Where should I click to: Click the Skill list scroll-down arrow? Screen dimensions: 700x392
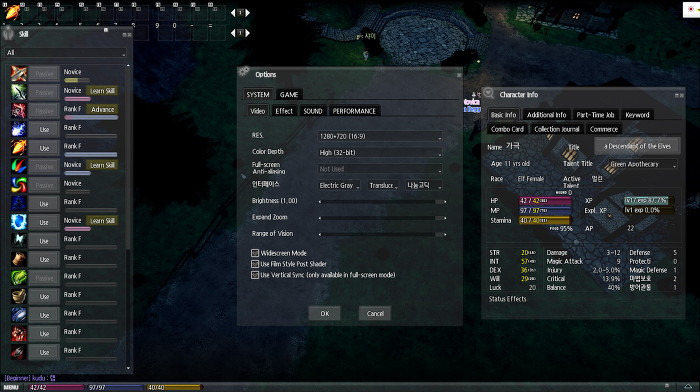coord(129,368)
